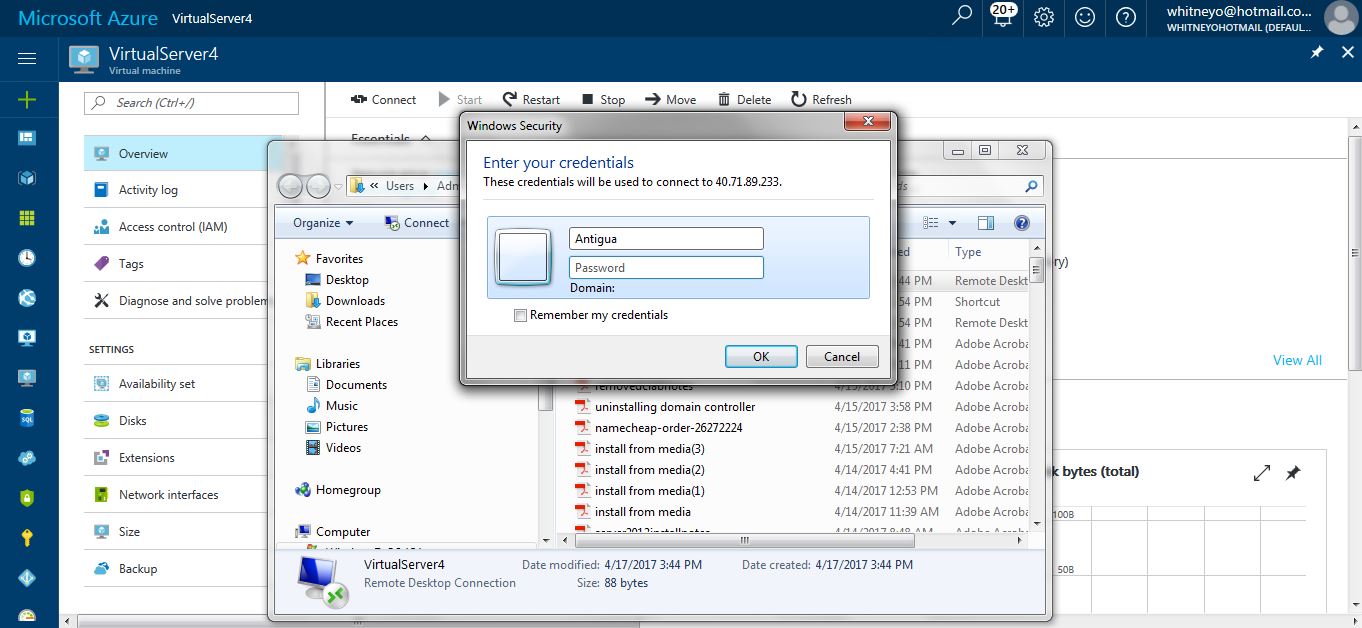This screenshot has height=628, width=1362.
Task: Select Downloads under Favorites
Action: pyautogui.click(x=345, y=301)
